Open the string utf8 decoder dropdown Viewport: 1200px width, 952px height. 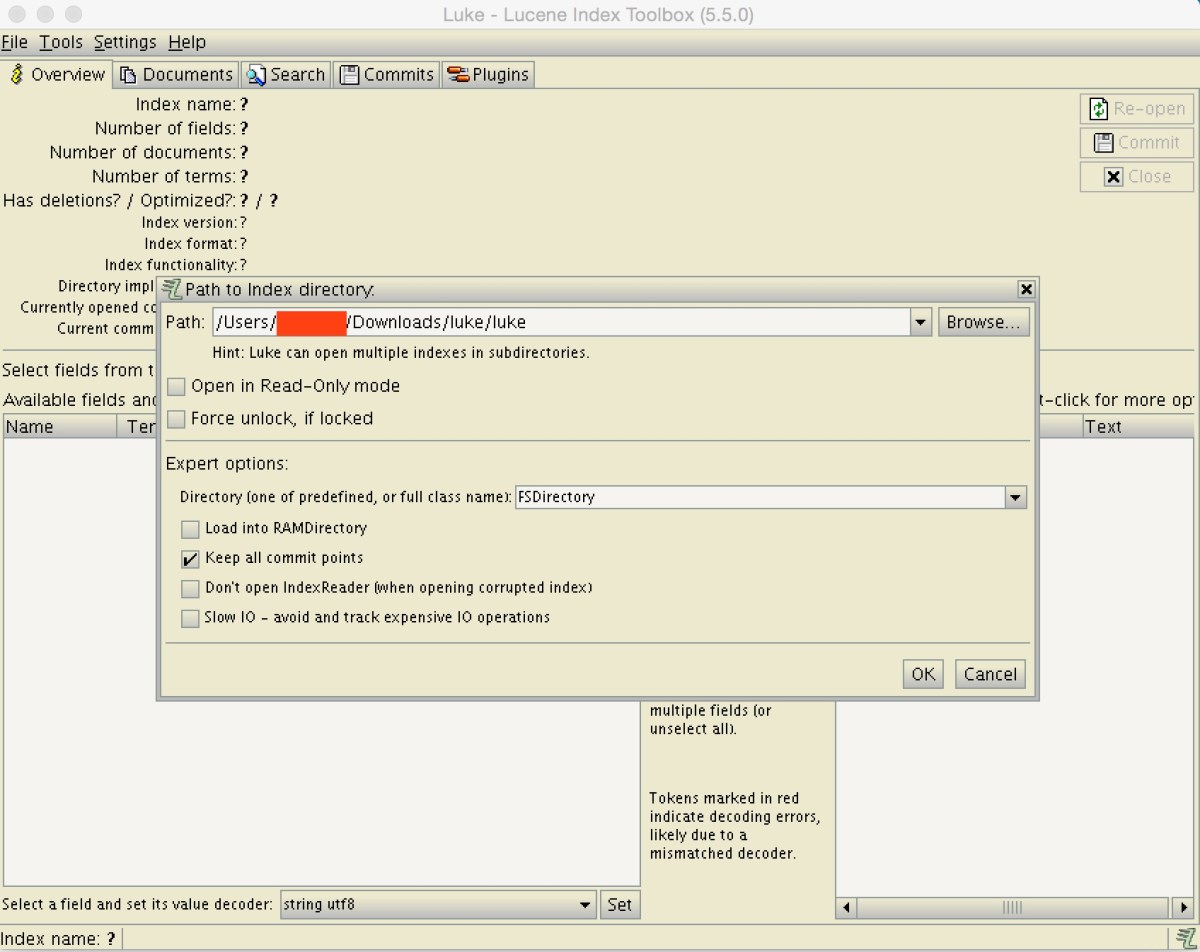pos(585,905)
